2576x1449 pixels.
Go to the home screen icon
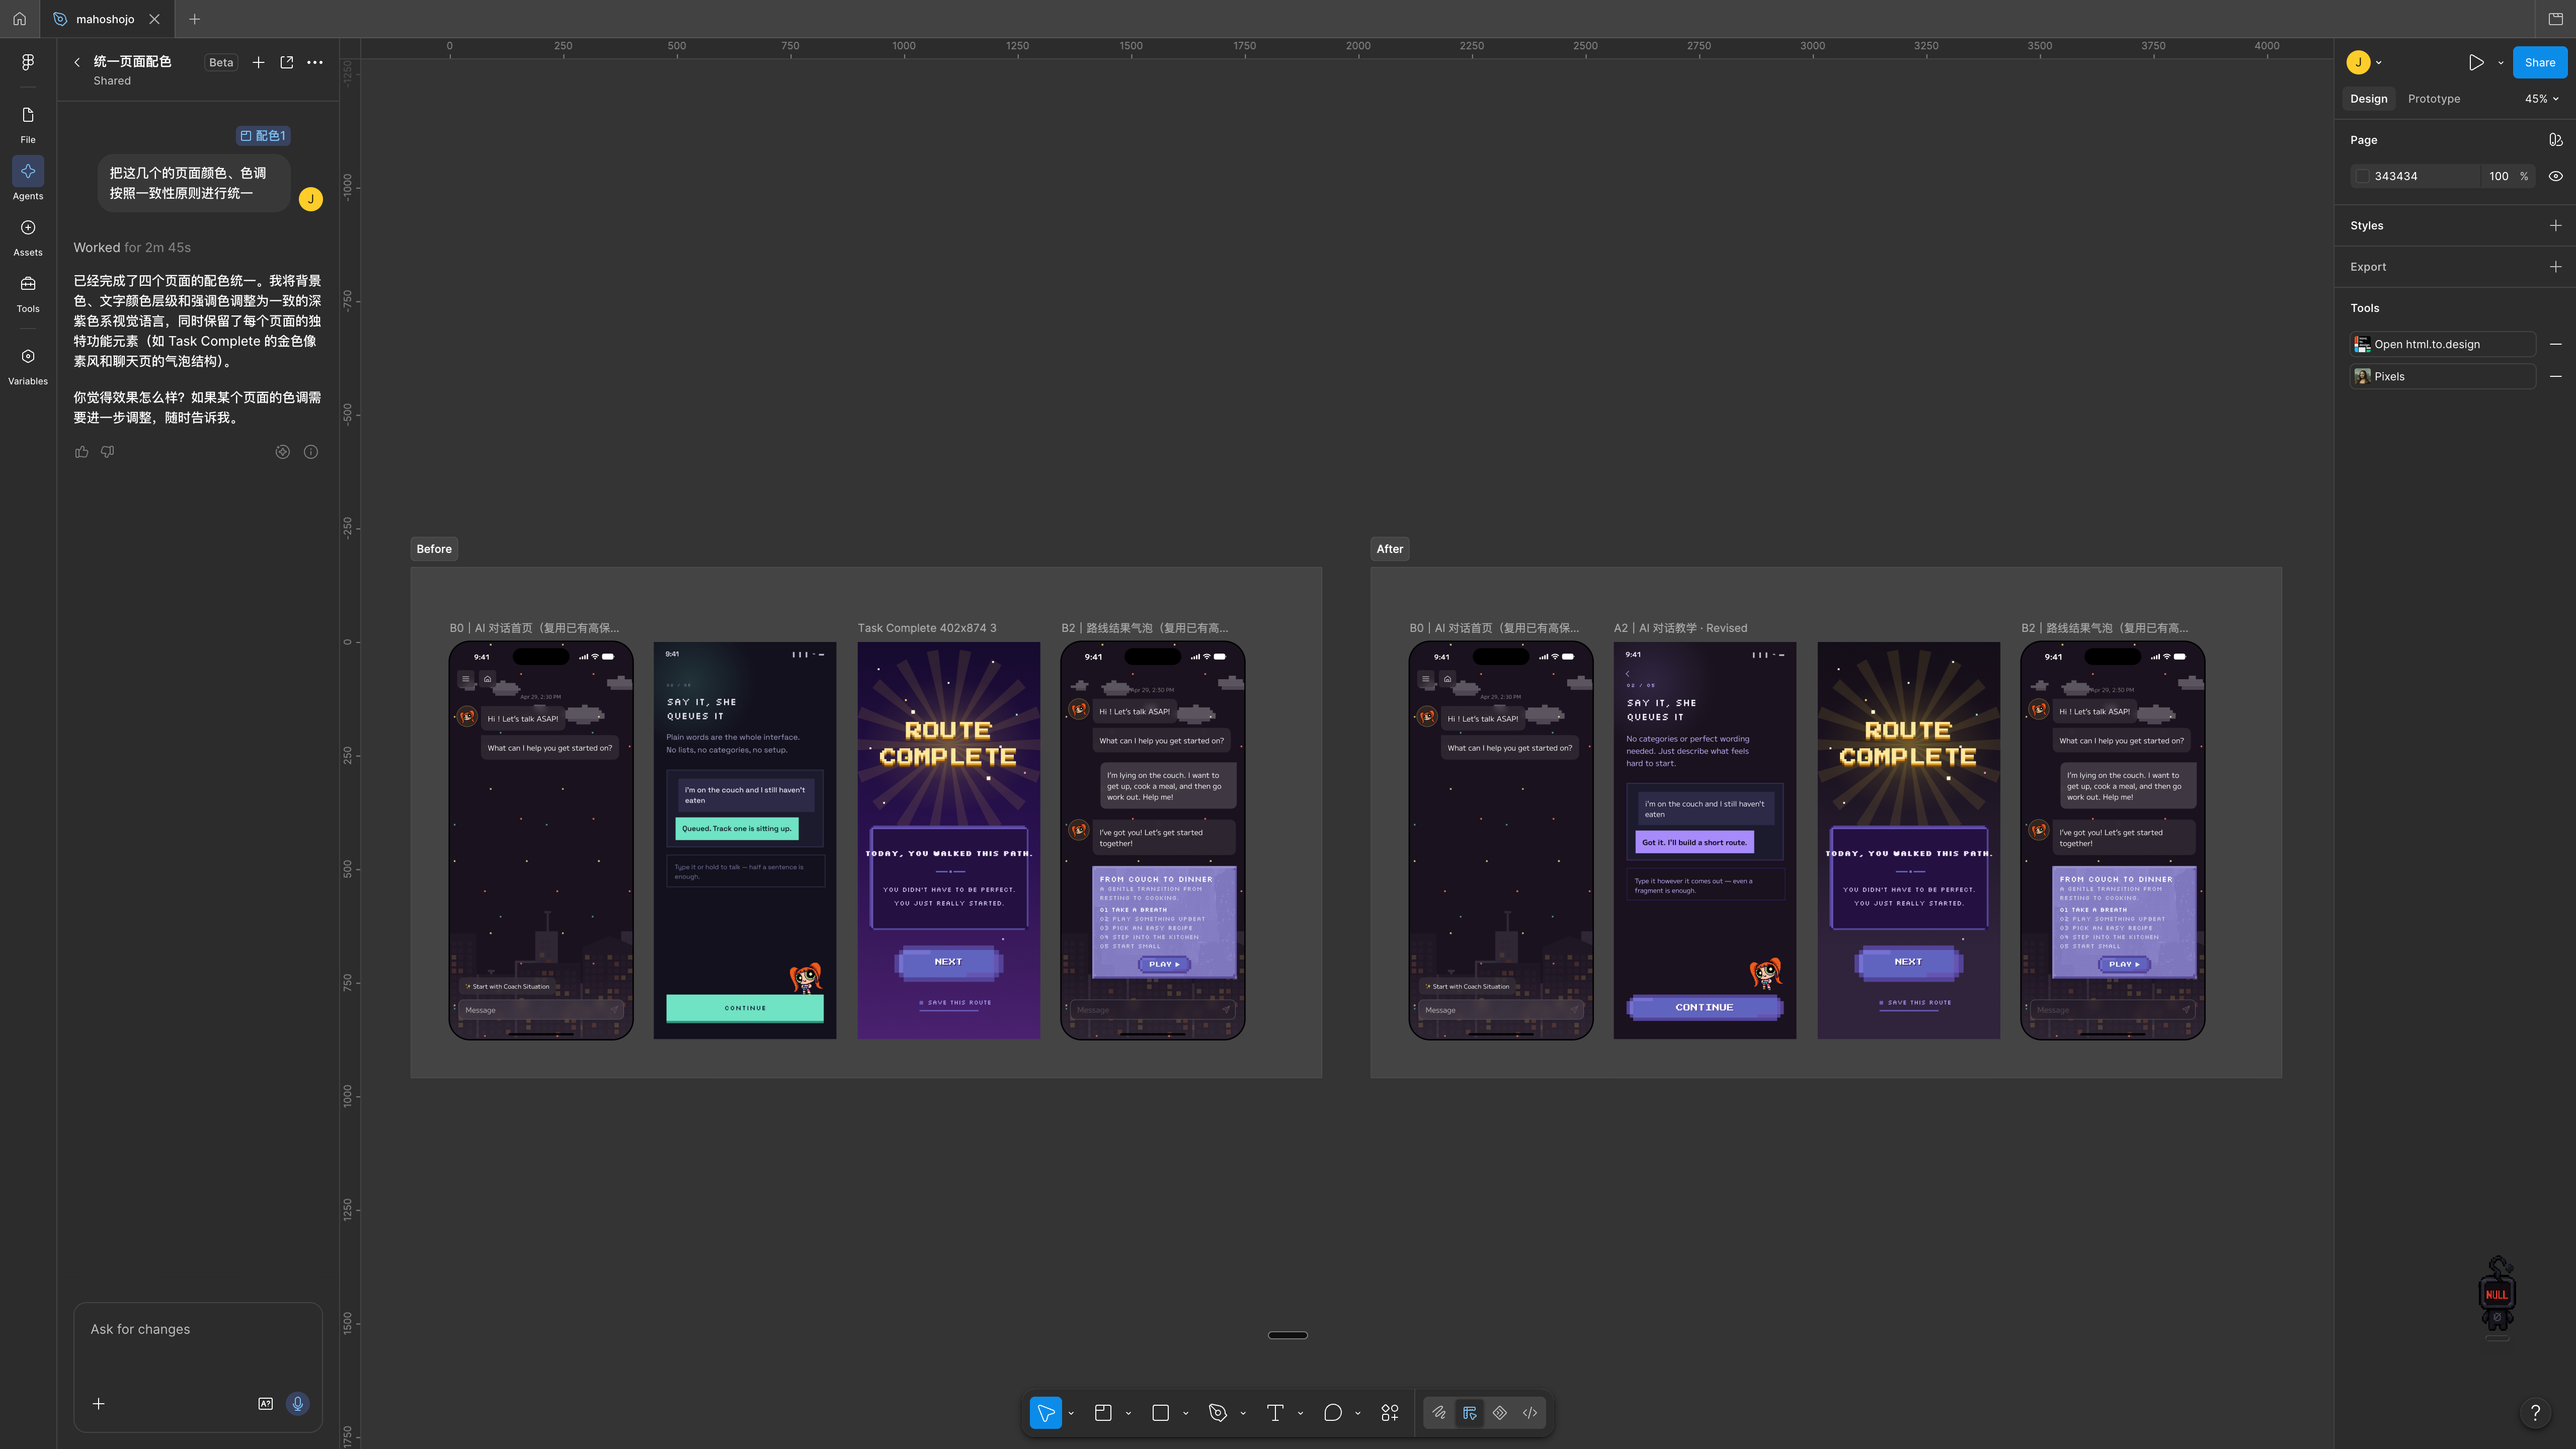click(19, 19)
